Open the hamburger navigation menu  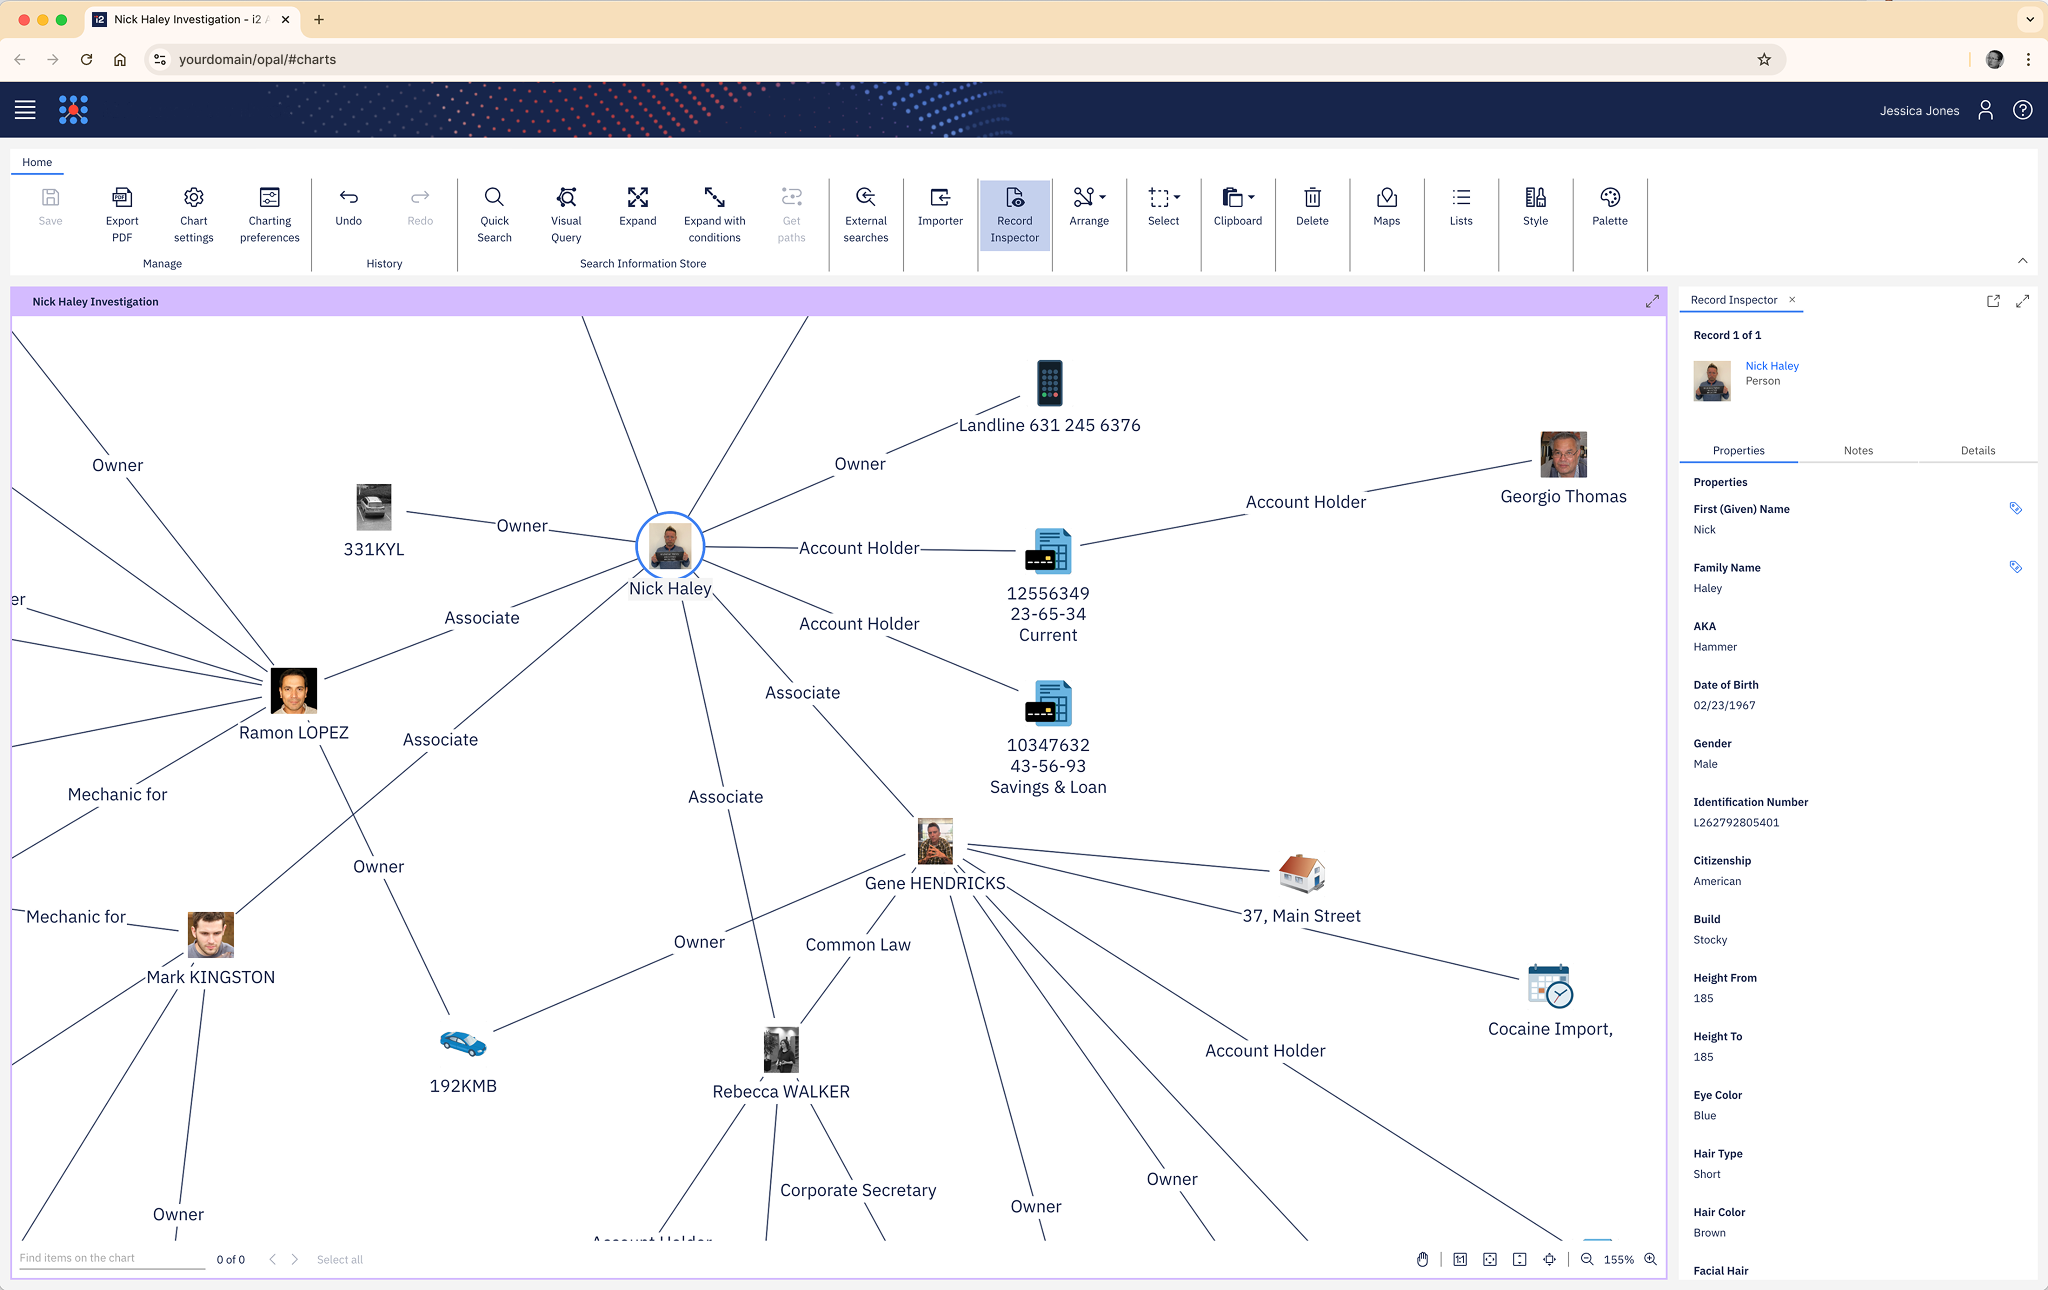point(25,110)
